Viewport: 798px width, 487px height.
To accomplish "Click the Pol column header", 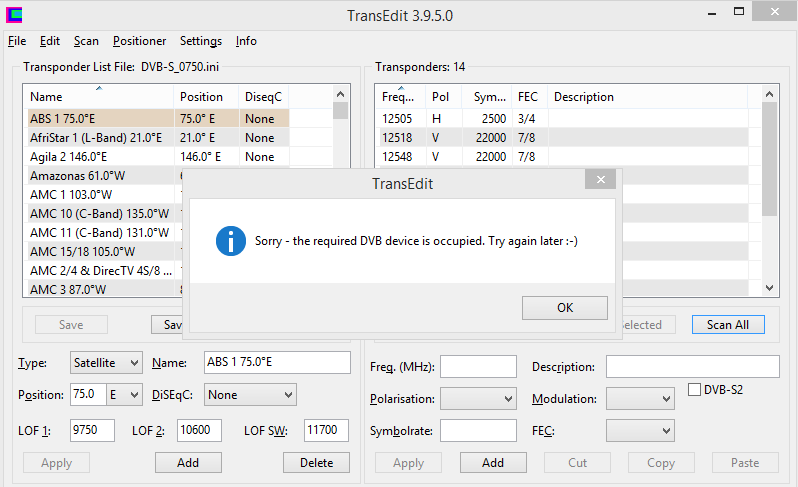I will [444, 97].
